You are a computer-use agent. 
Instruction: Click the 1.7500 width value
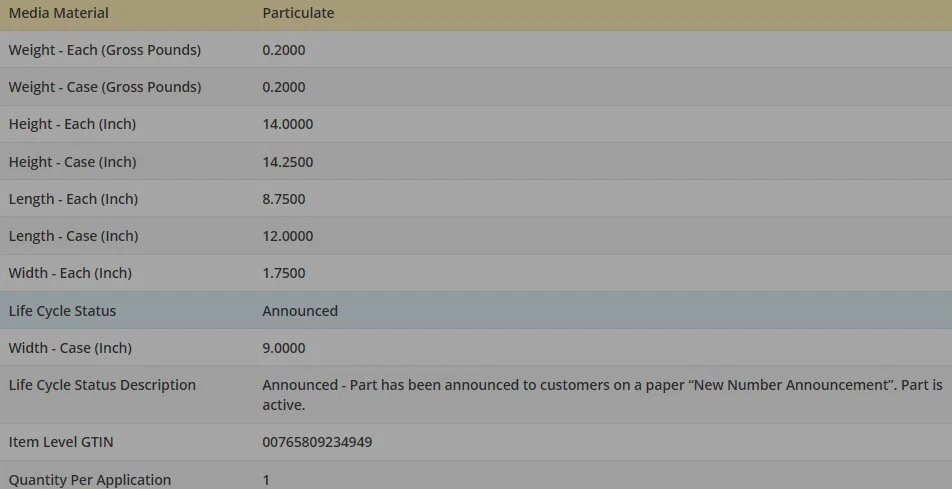(x=284, y=273)
